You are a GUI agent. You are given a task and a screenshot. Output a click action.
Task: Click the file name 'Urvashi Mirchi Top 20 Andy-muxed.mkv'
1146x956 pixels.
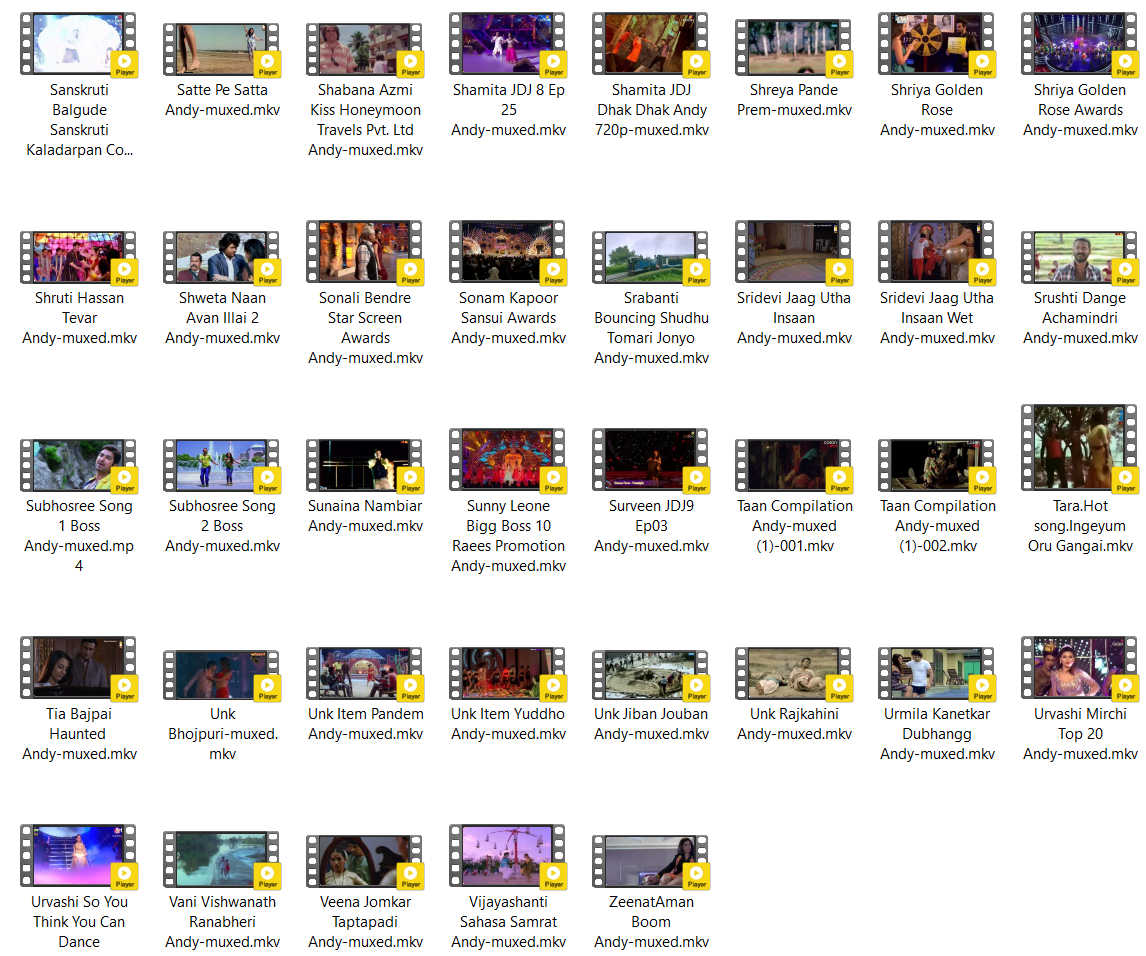[1080, 734]
